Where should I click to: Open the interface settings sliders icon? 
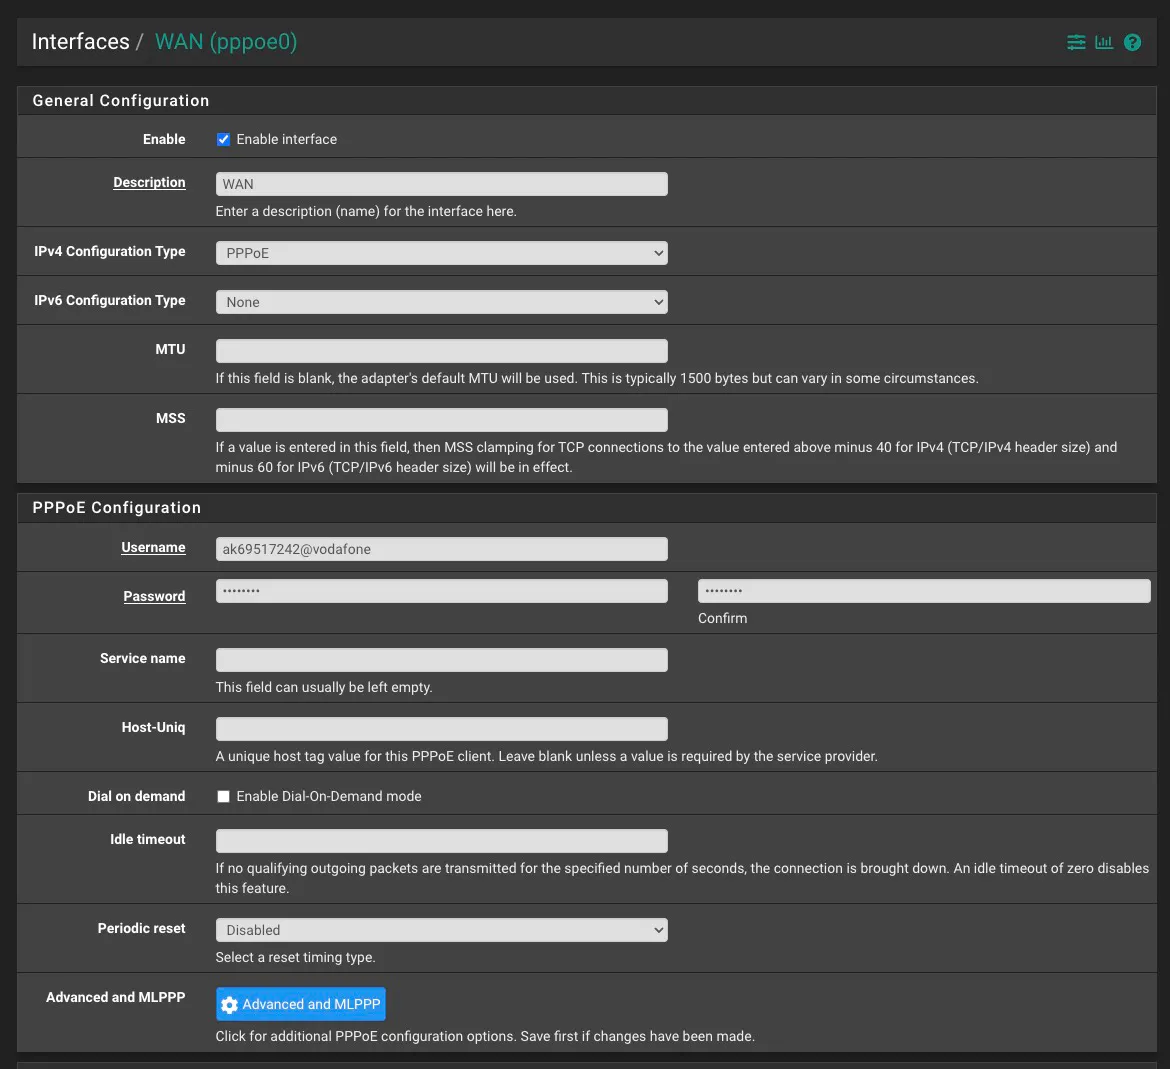coord(1076,42)
